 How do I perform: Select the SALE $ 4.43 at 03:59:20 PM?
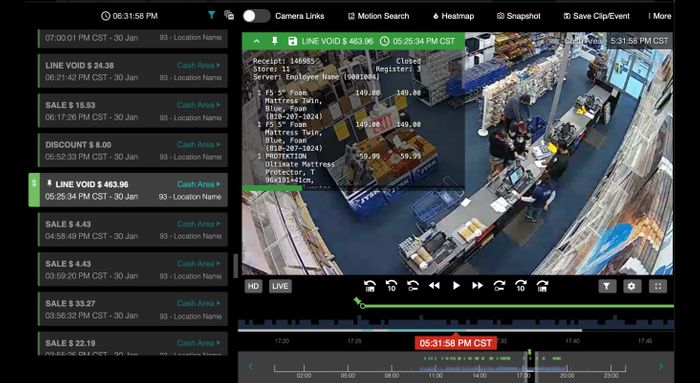point(133,270)
